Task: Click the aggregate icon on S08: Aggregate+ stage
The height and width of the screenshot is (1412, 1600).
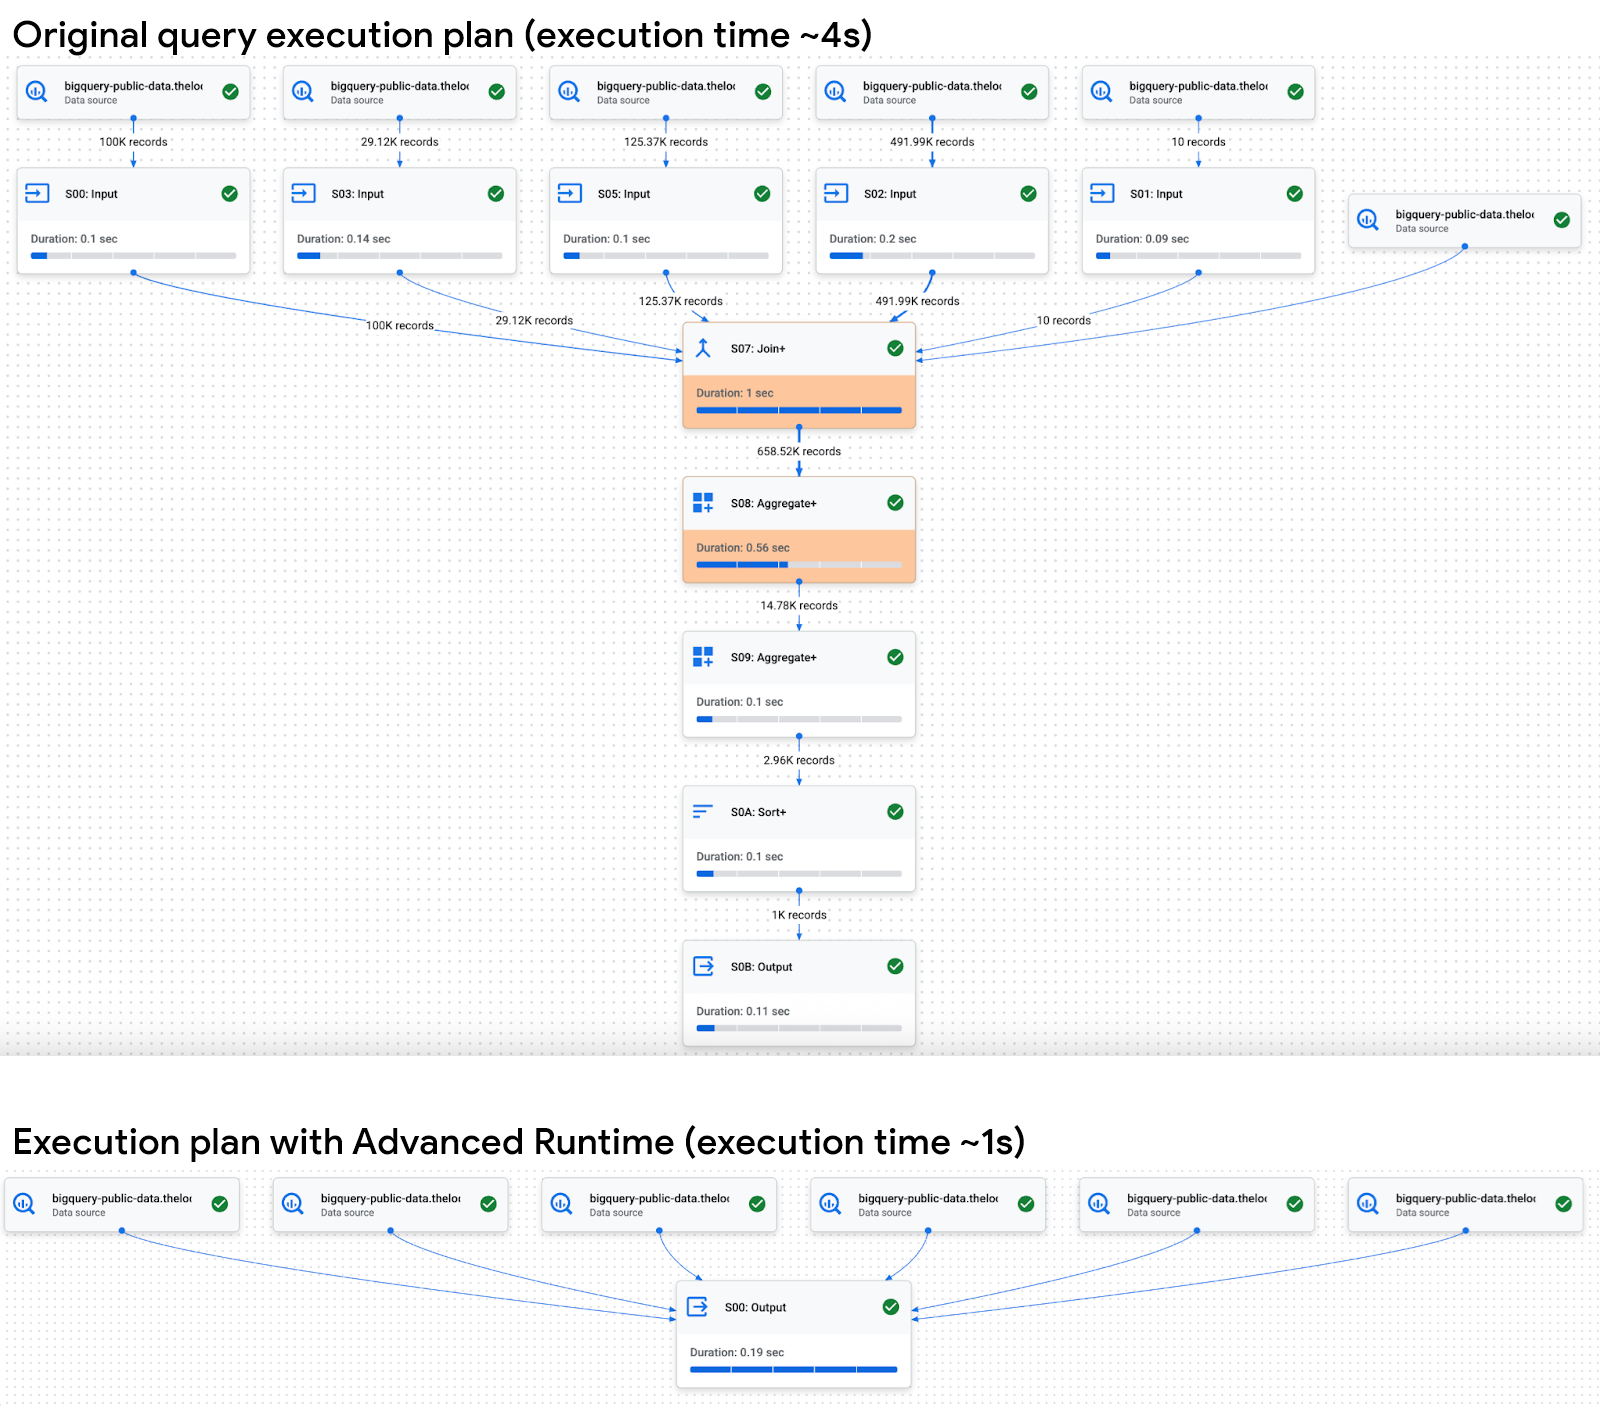Action: pyautogui.click(x=703, y=503)
